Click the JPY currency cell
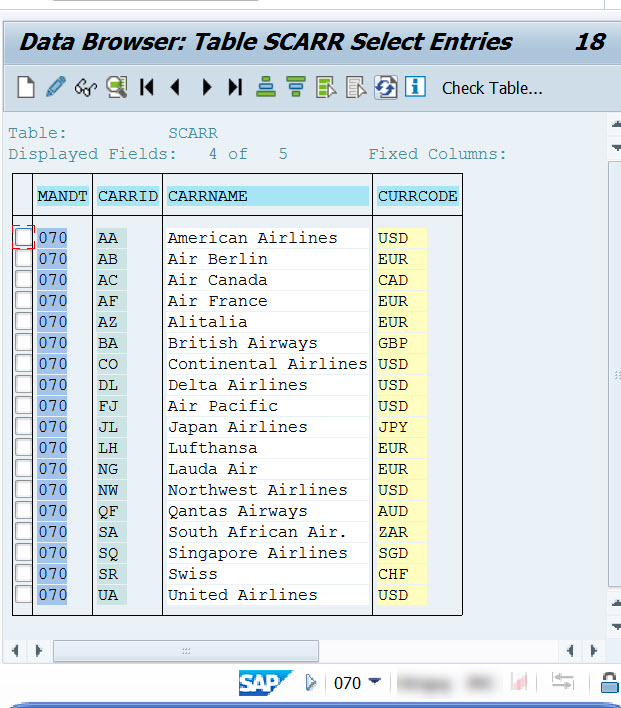Image resolution: width=621 pixels, height=708 pixels. tap(402, 427)
